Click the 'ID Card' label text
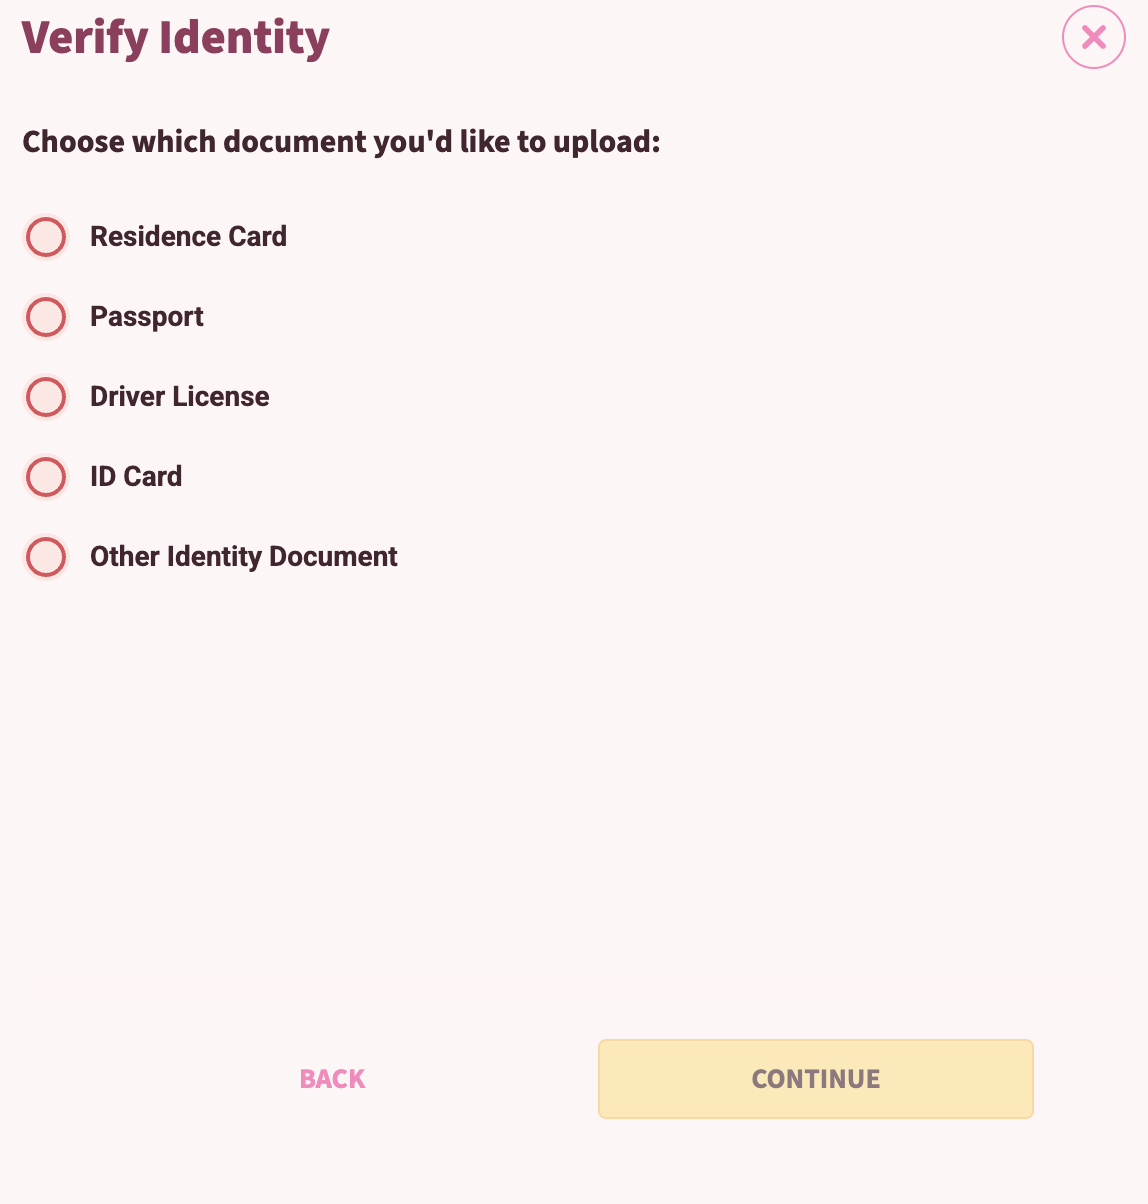This screenshot has width=1148, height=1204. (x=136, y=477)
